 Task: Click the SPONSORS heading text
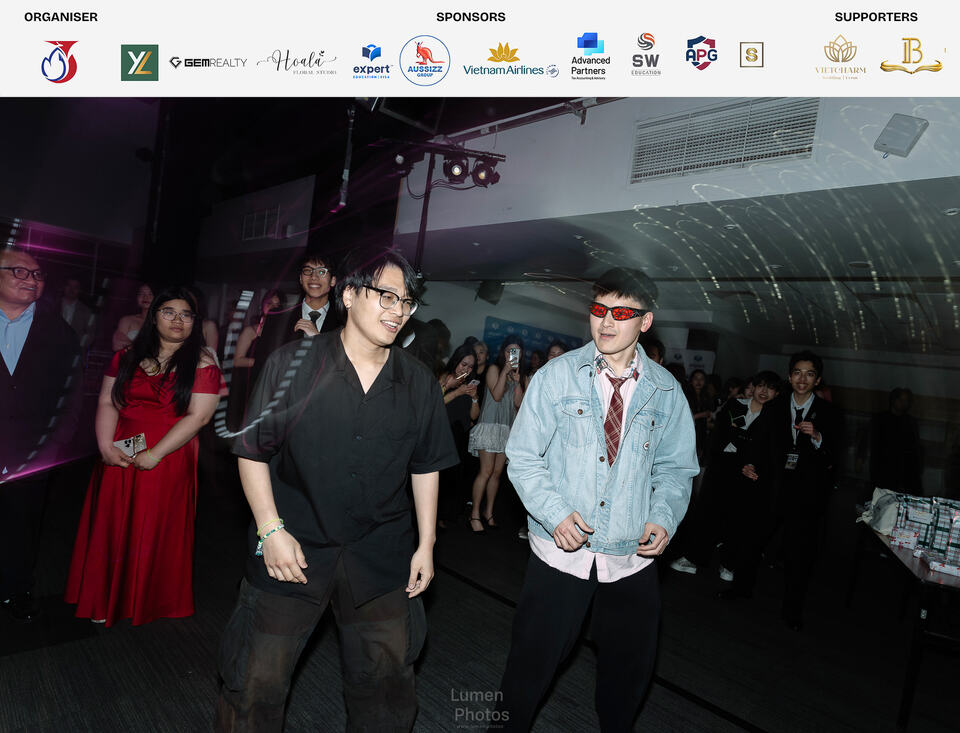pos(471,17)
